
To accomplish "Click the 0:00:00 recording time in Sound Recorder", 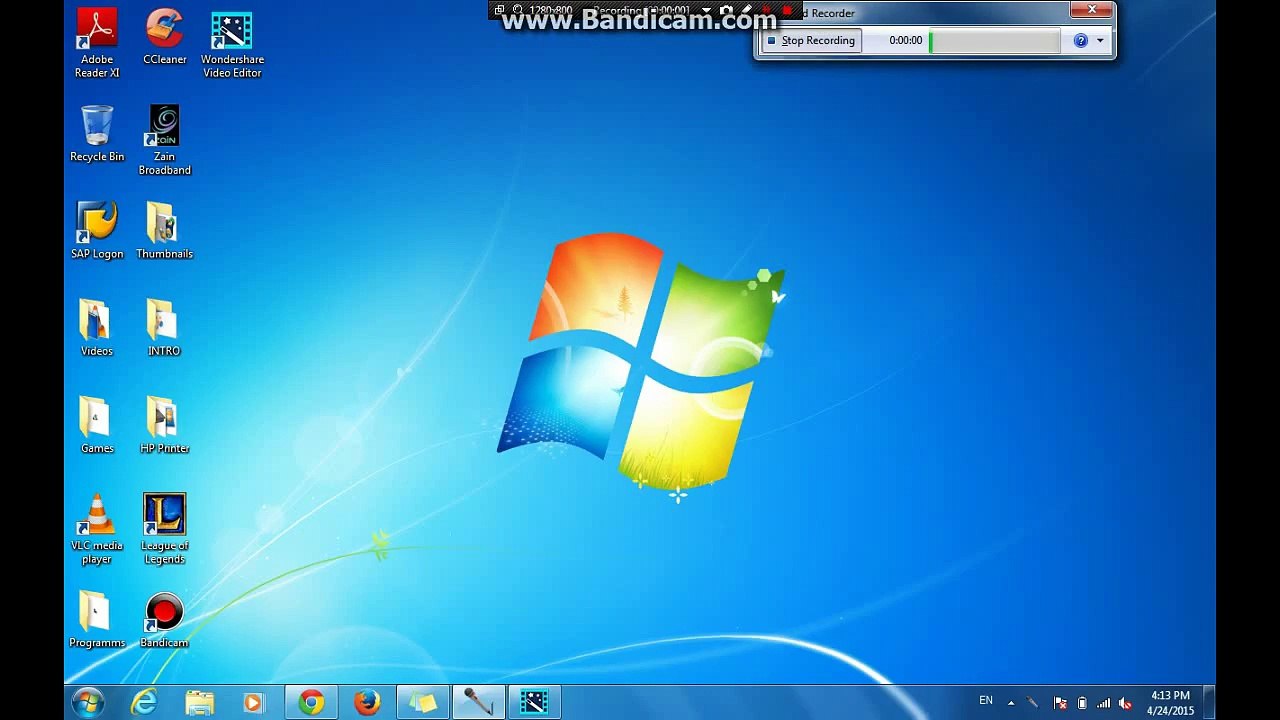I will (906, 41).
